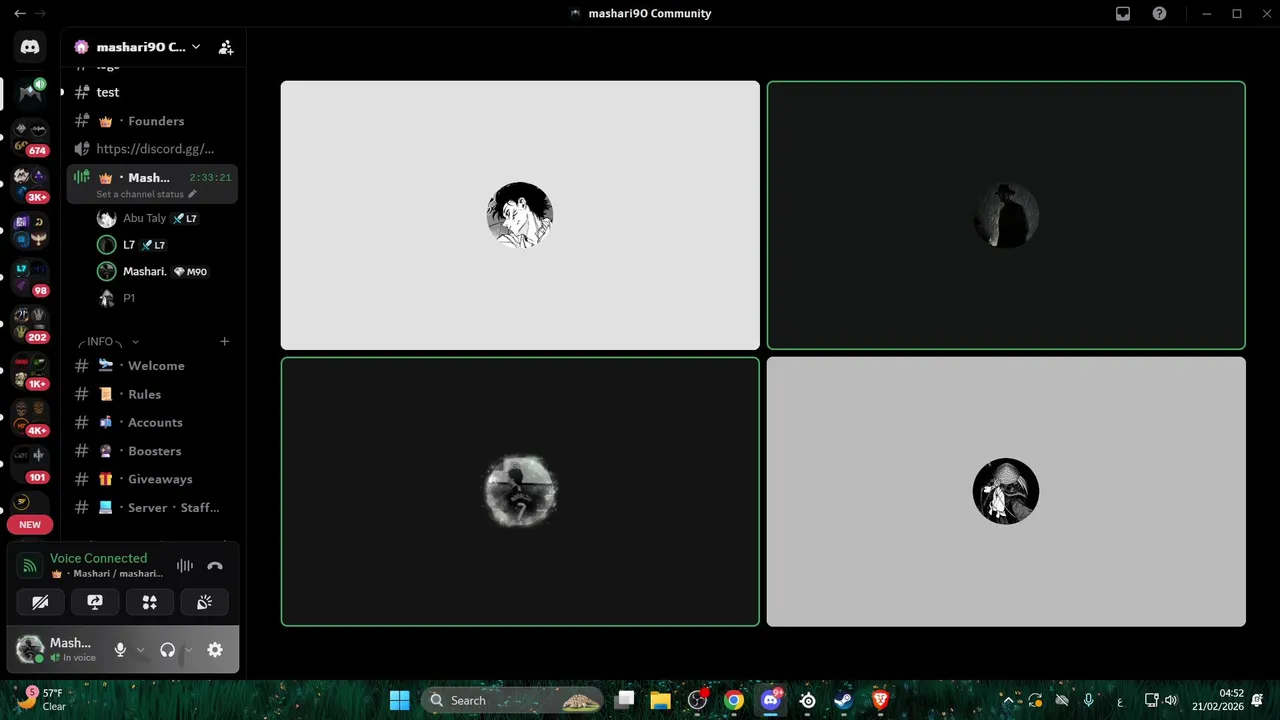The height and width of the screenshot is (720, 1280).
Task: Open output device options arrow beside headphones
Action: coord(188,650)
